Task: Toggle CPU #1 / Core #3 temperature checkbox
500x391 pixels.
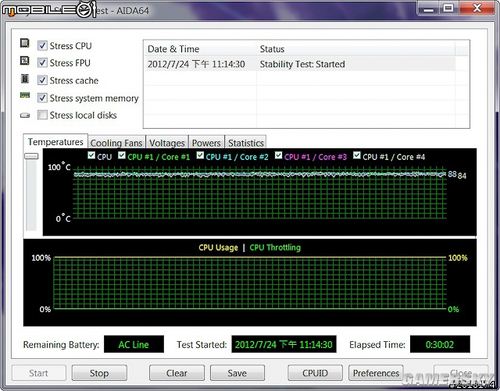Action: tap(278, 155)
